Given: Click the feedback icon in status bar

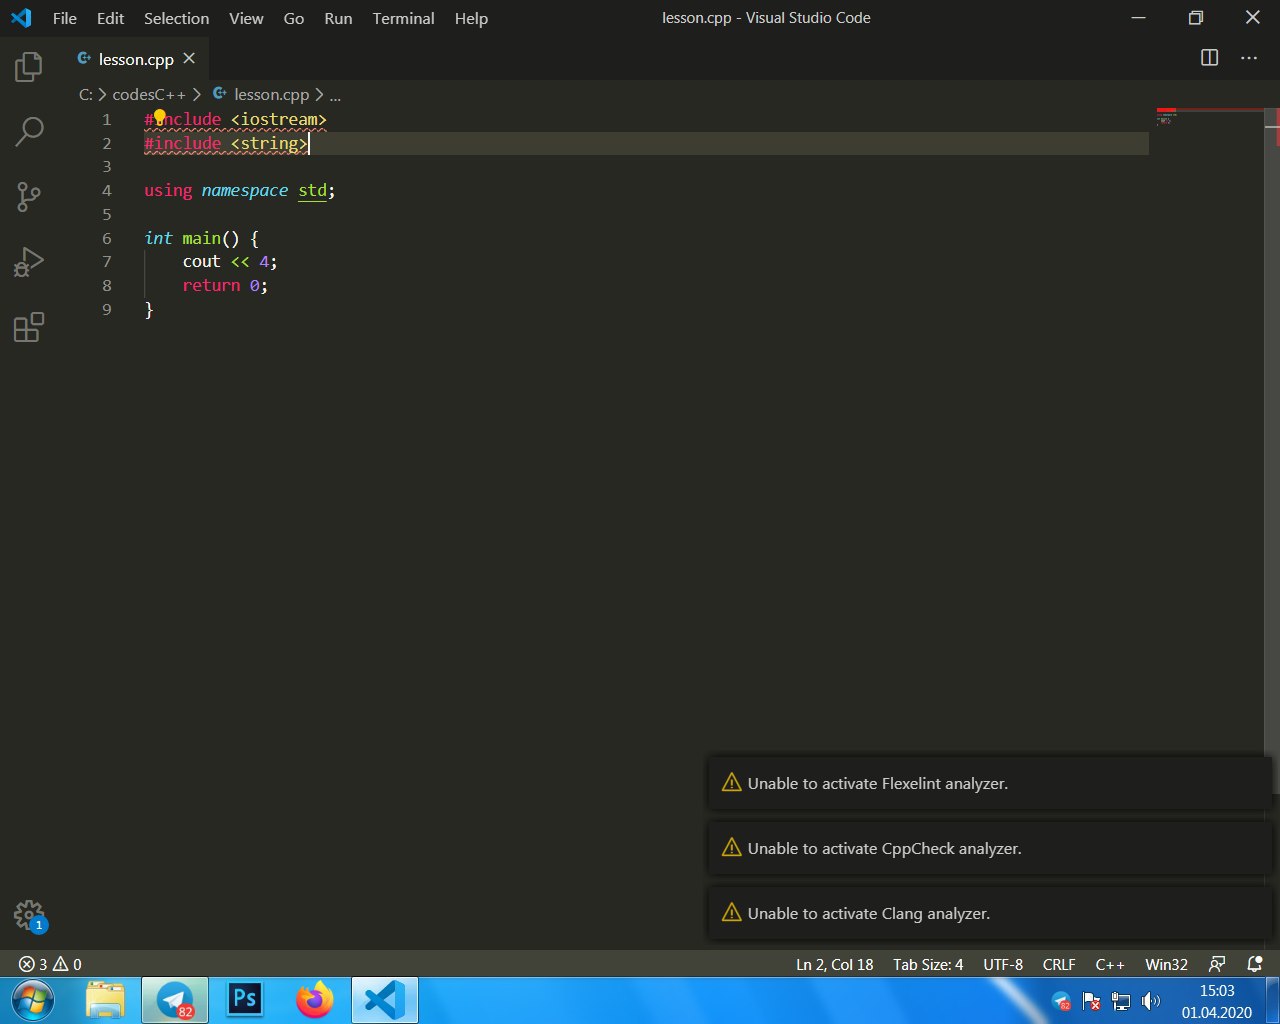Looking at the screenshot, I should [1217, 964].
